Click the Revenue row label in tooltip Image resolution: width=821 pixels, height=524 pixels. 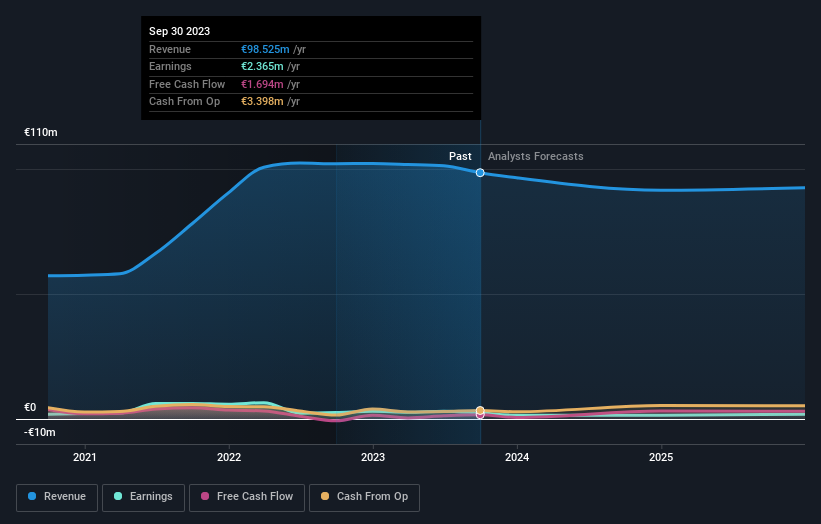point(170,49)
